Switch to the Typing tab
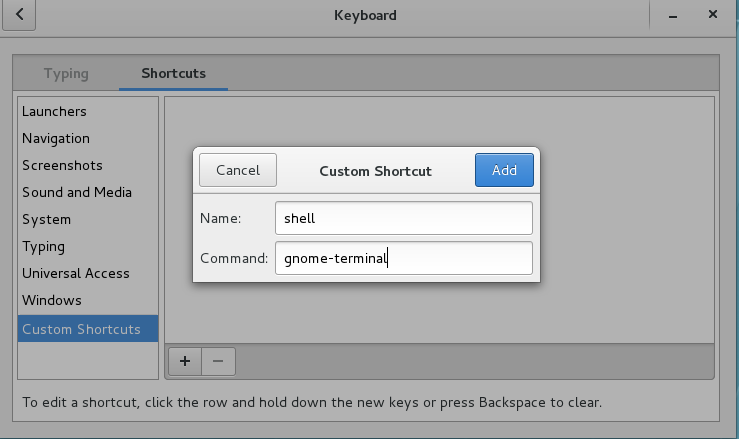This screenshot has height=439, width=739. (x=66, y=73)
